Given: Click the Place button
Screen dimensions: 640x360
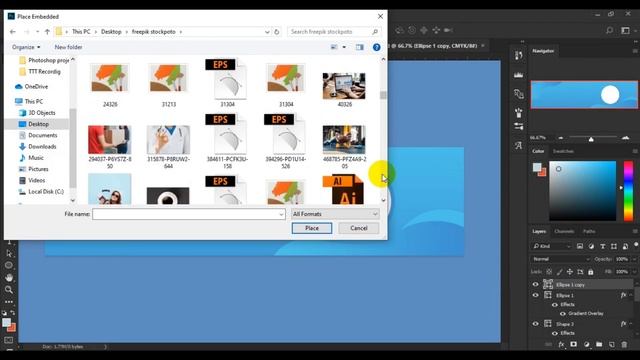Looking at the screenshot, I should pos(312,228).
